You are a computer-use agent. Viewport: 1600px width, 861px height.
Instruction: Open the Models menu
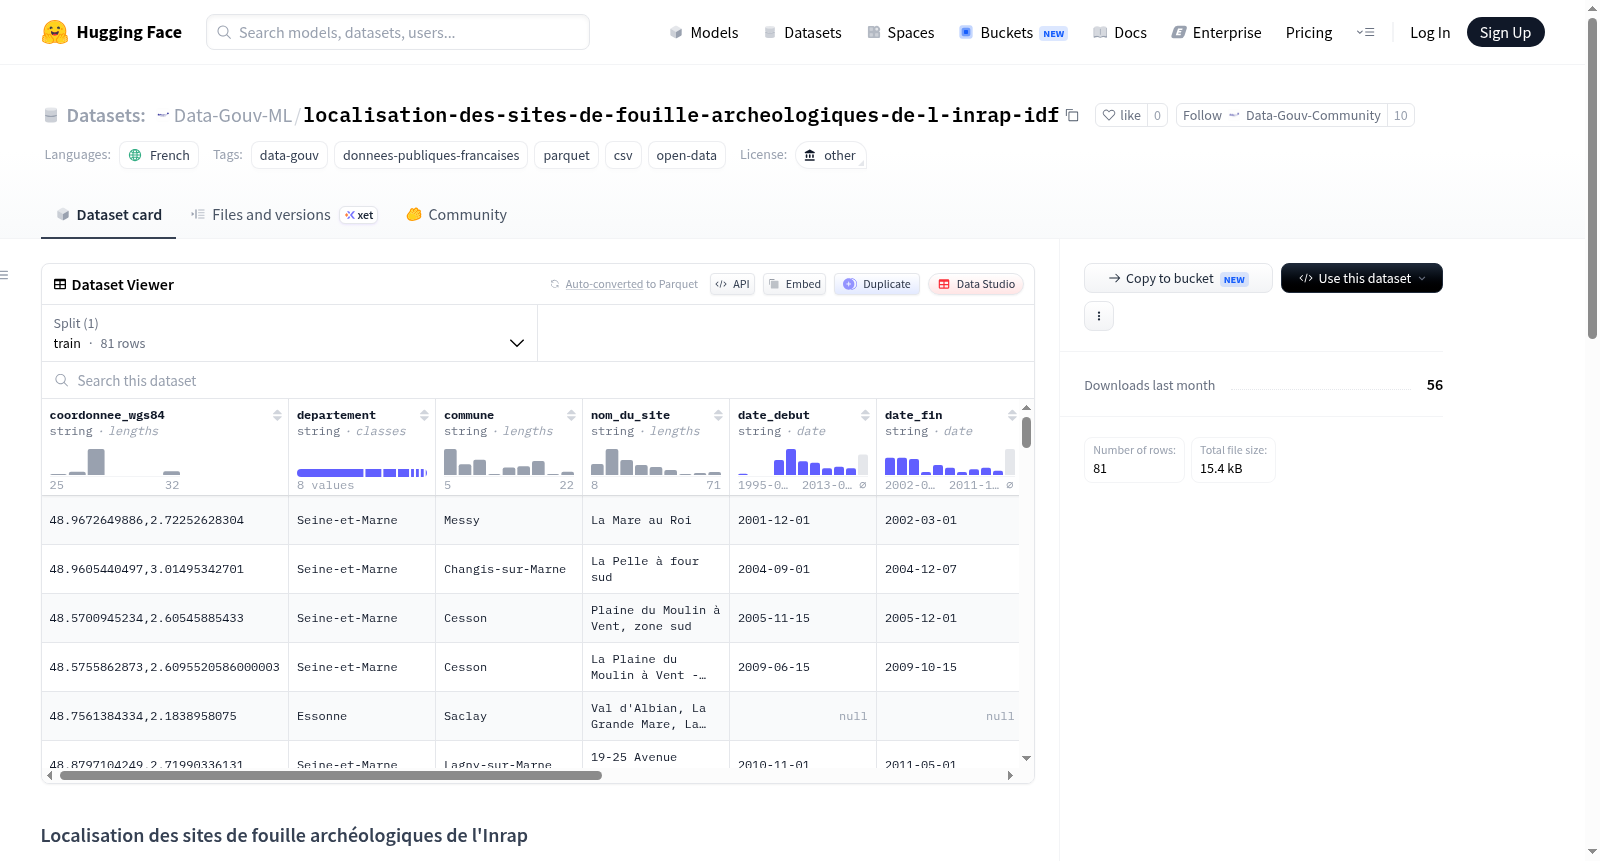(704, 32)
